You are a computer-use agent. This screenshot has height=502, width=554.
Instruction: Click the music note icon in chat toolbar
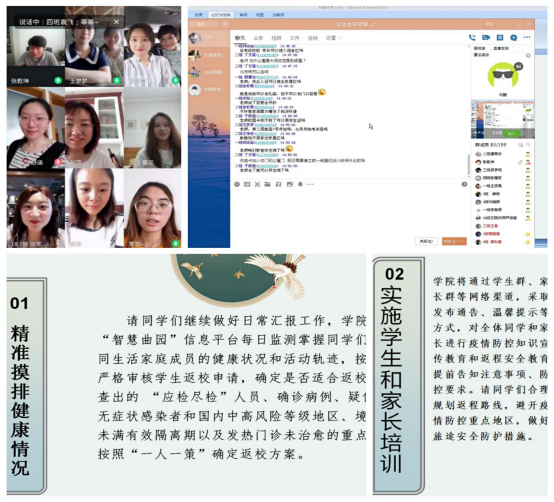278,184
